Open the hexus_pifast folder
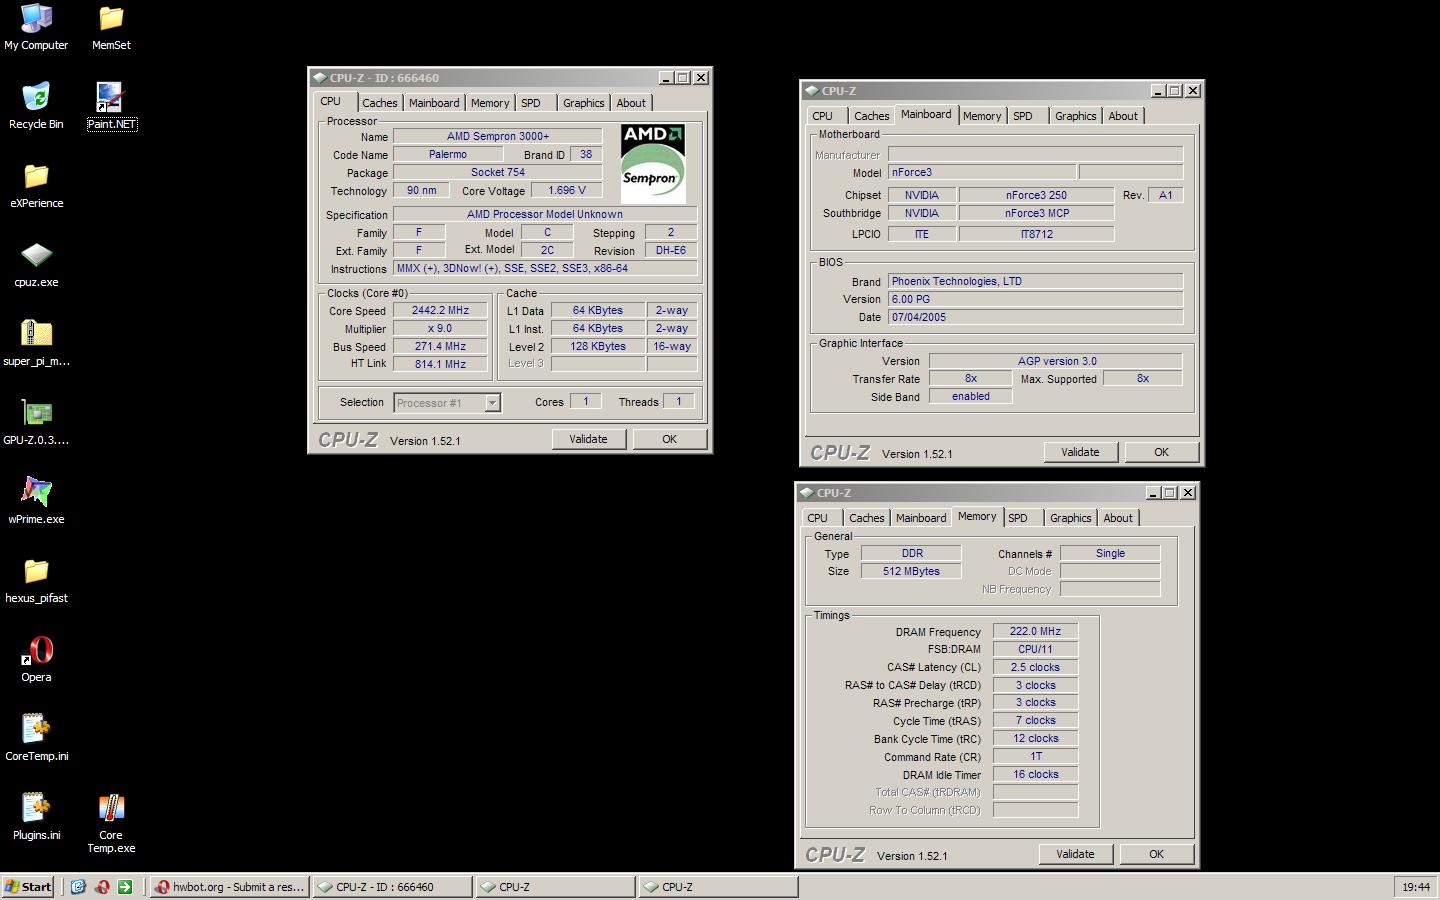1440x900 pixels. click(x=36, y=572)
